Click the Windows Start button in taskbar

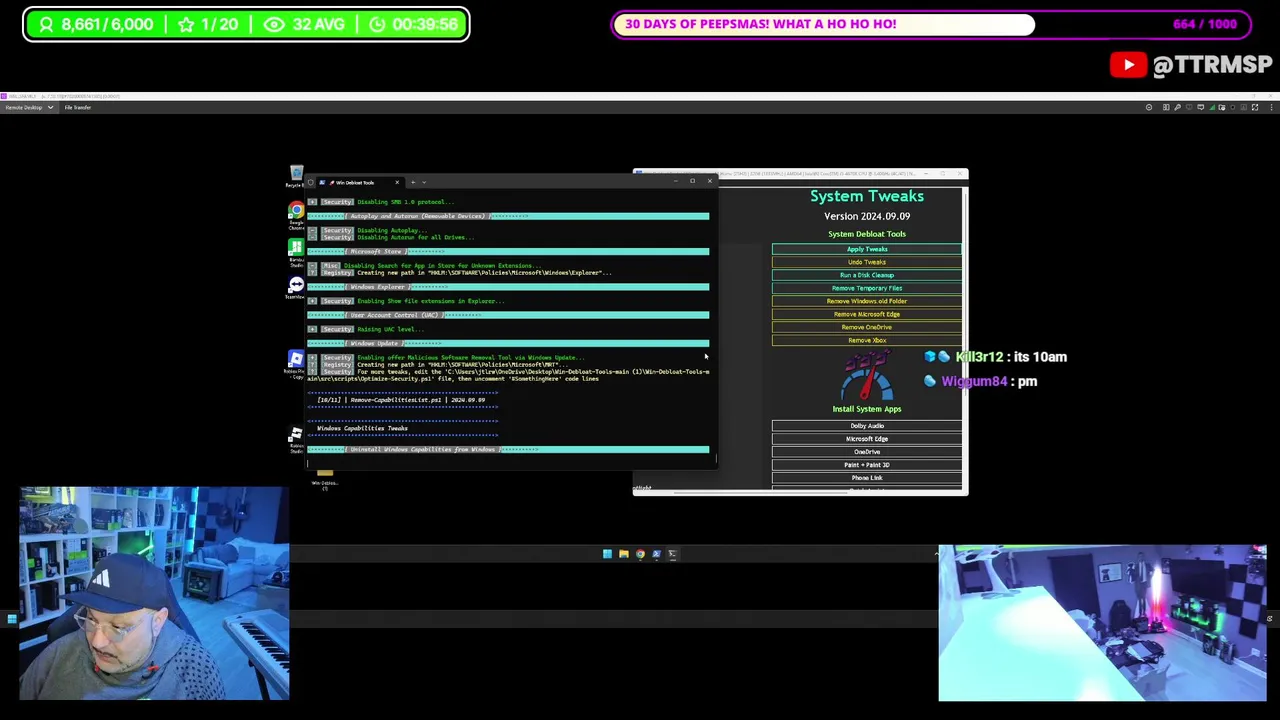point(607,554)
